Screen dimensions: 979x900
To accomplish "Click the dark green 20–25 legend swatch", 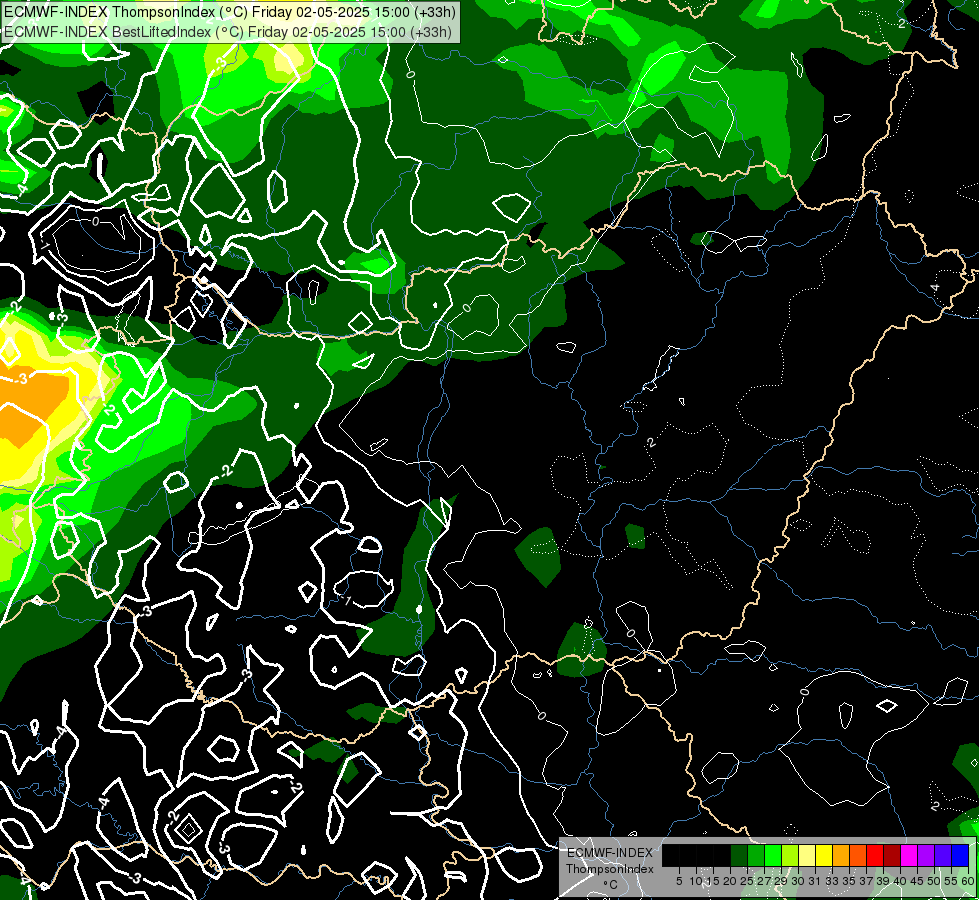I will coord(739,856).
